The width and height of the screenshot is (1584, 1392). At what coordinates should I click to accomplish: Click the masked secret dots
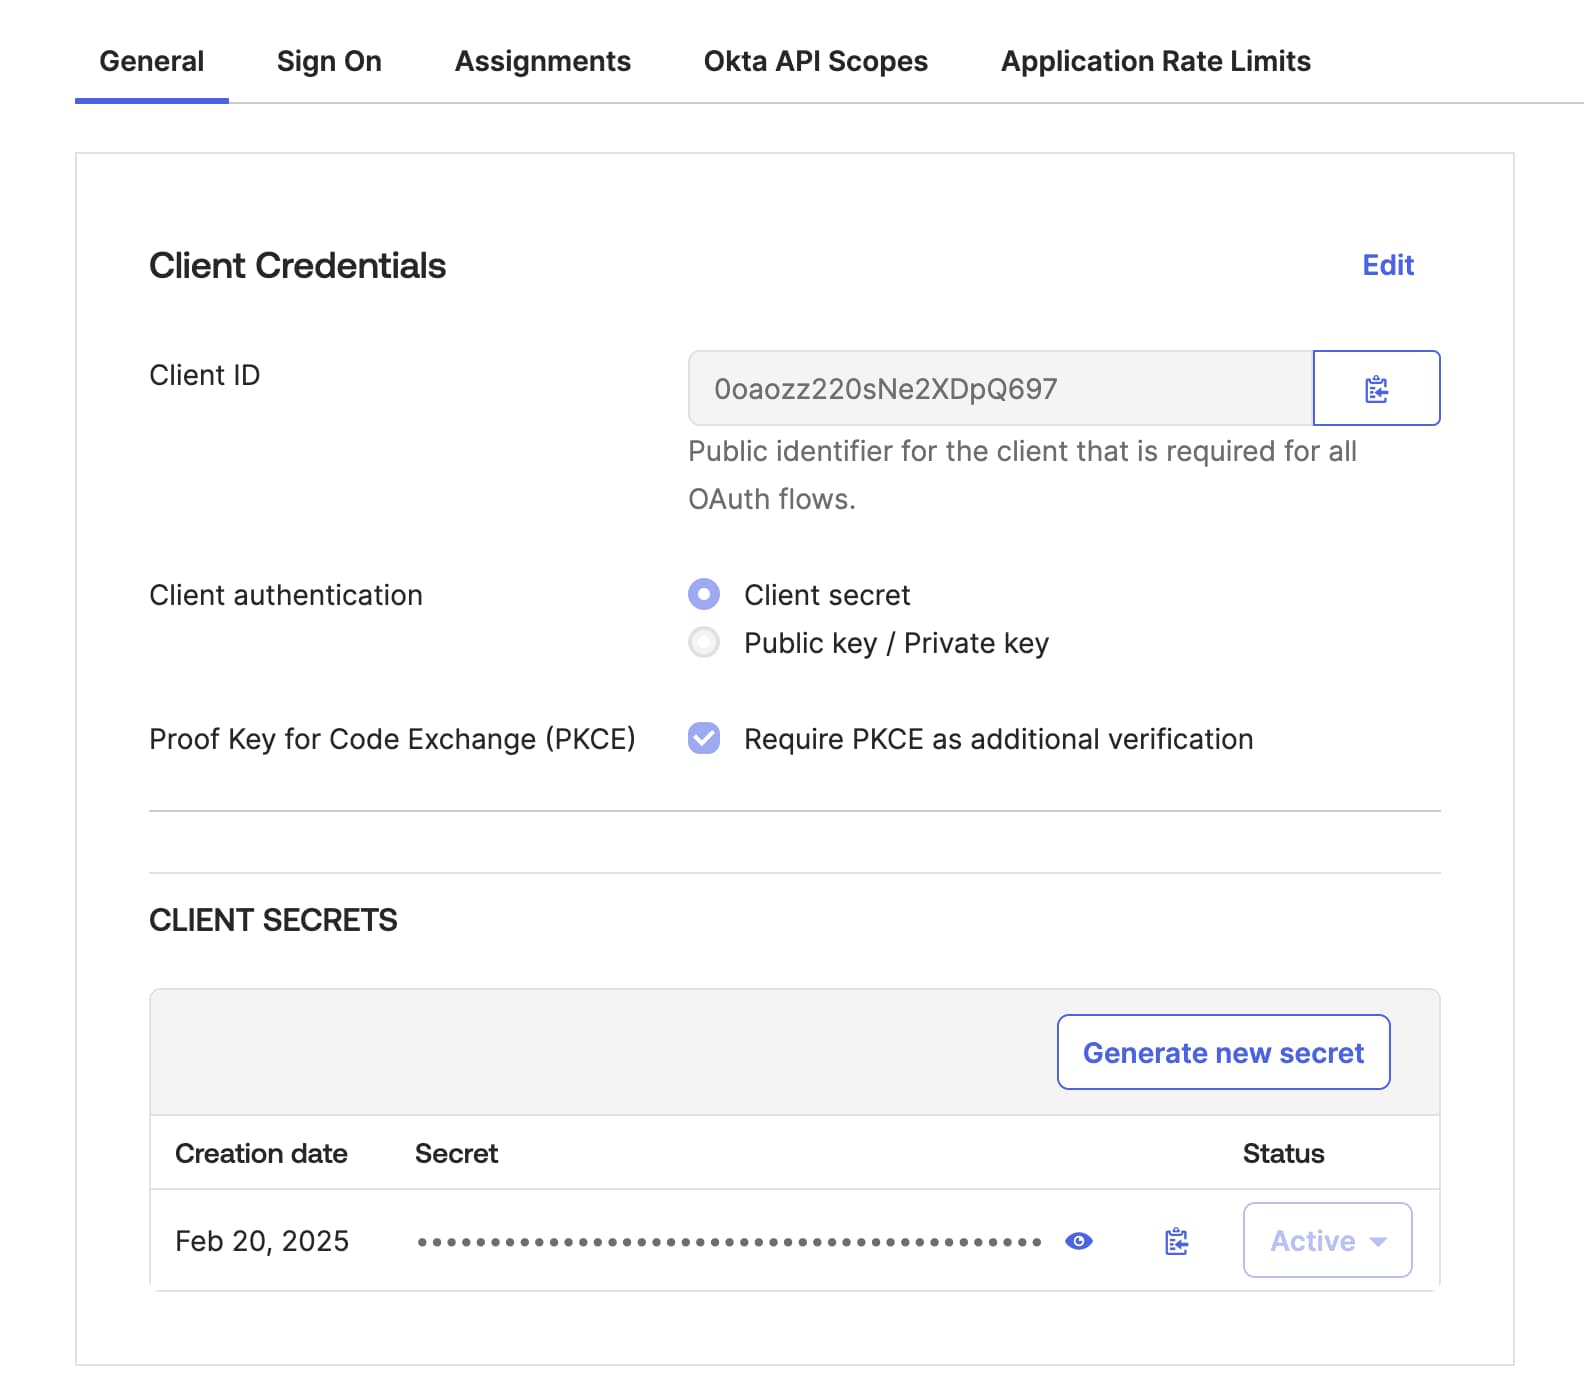pos(730,1242)
